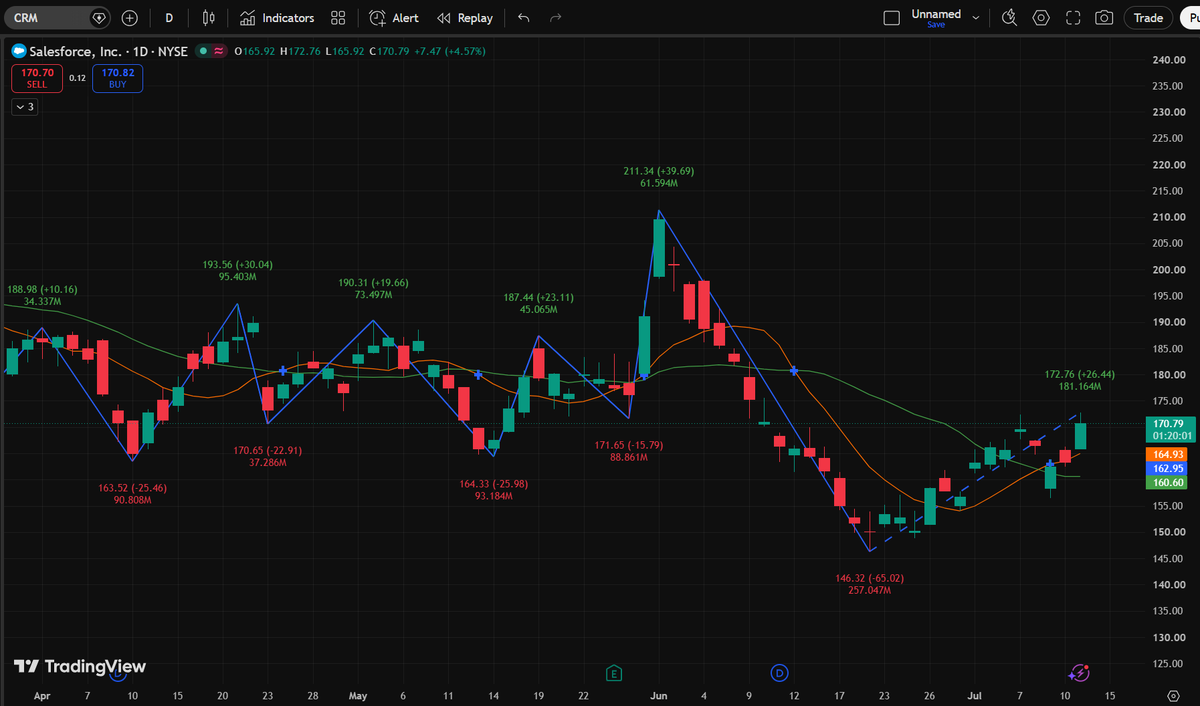Click the purple lightning event marker near Jul 10
Viewport: 1200px width, 706px height.
tap(1078, 673)
